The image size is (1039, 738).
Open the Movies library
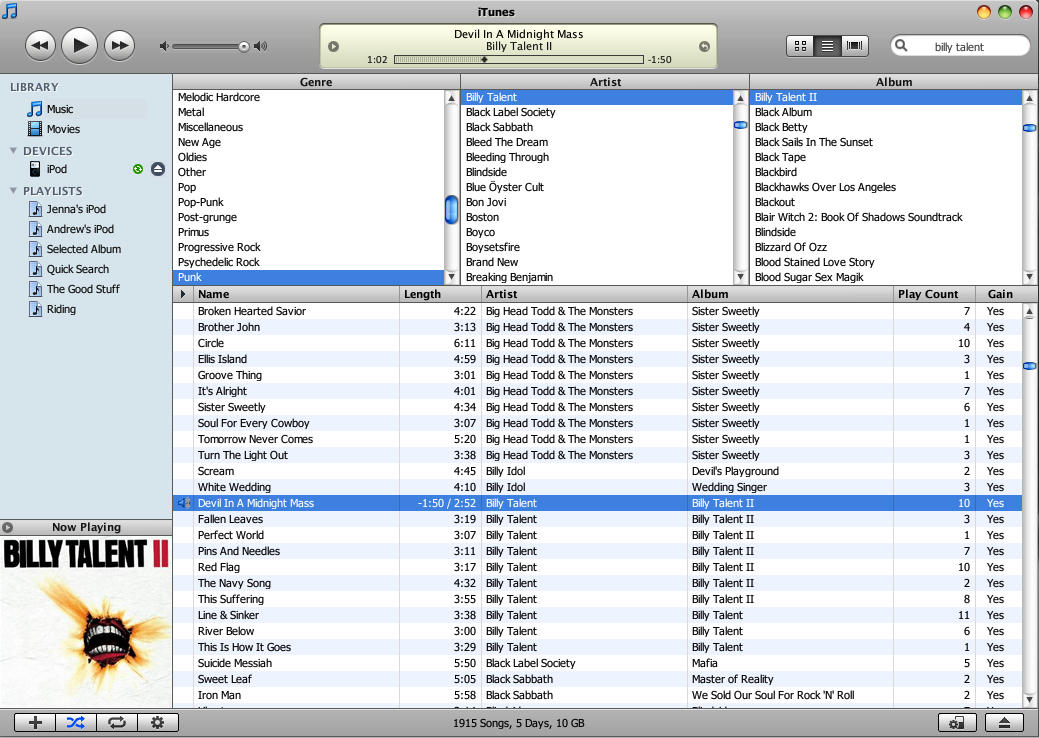tap(63, 129)
